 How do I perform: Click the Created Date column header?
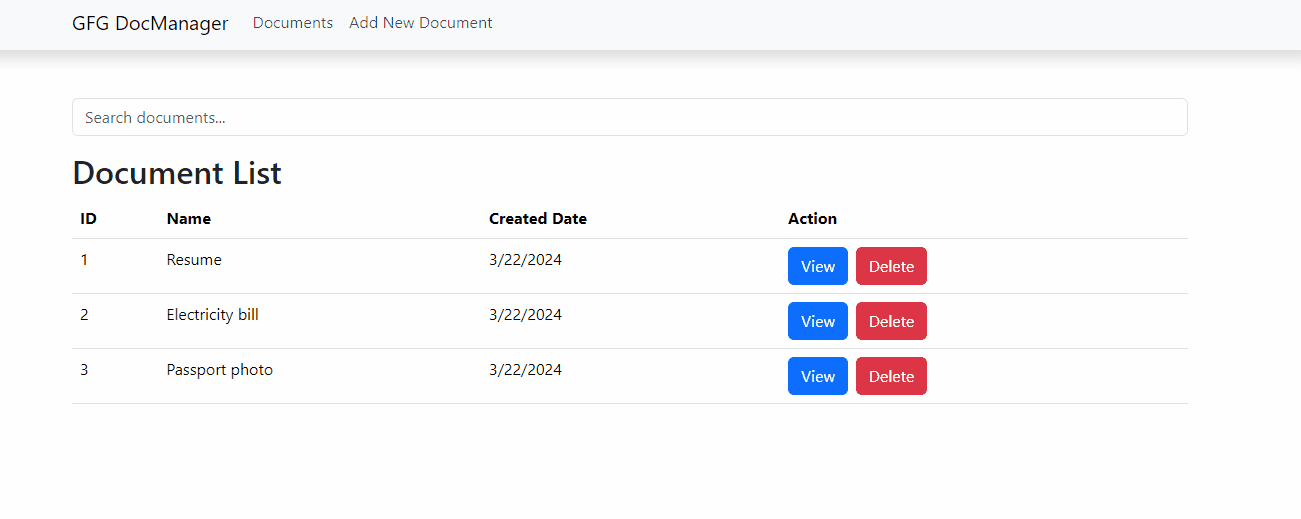point(537,219)
